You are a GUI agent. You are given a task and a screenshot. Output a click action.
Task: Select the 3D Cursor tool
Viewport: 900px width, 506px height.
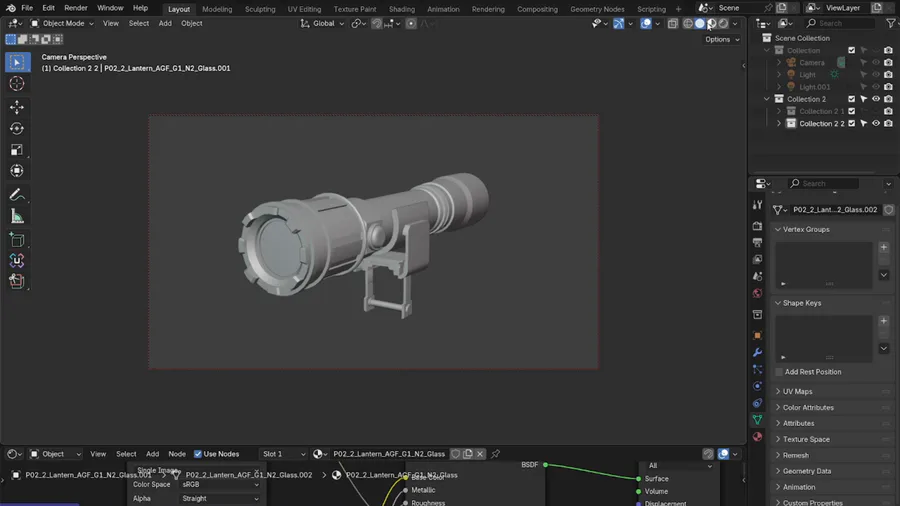pyautogui.click(x=17, y=84)
